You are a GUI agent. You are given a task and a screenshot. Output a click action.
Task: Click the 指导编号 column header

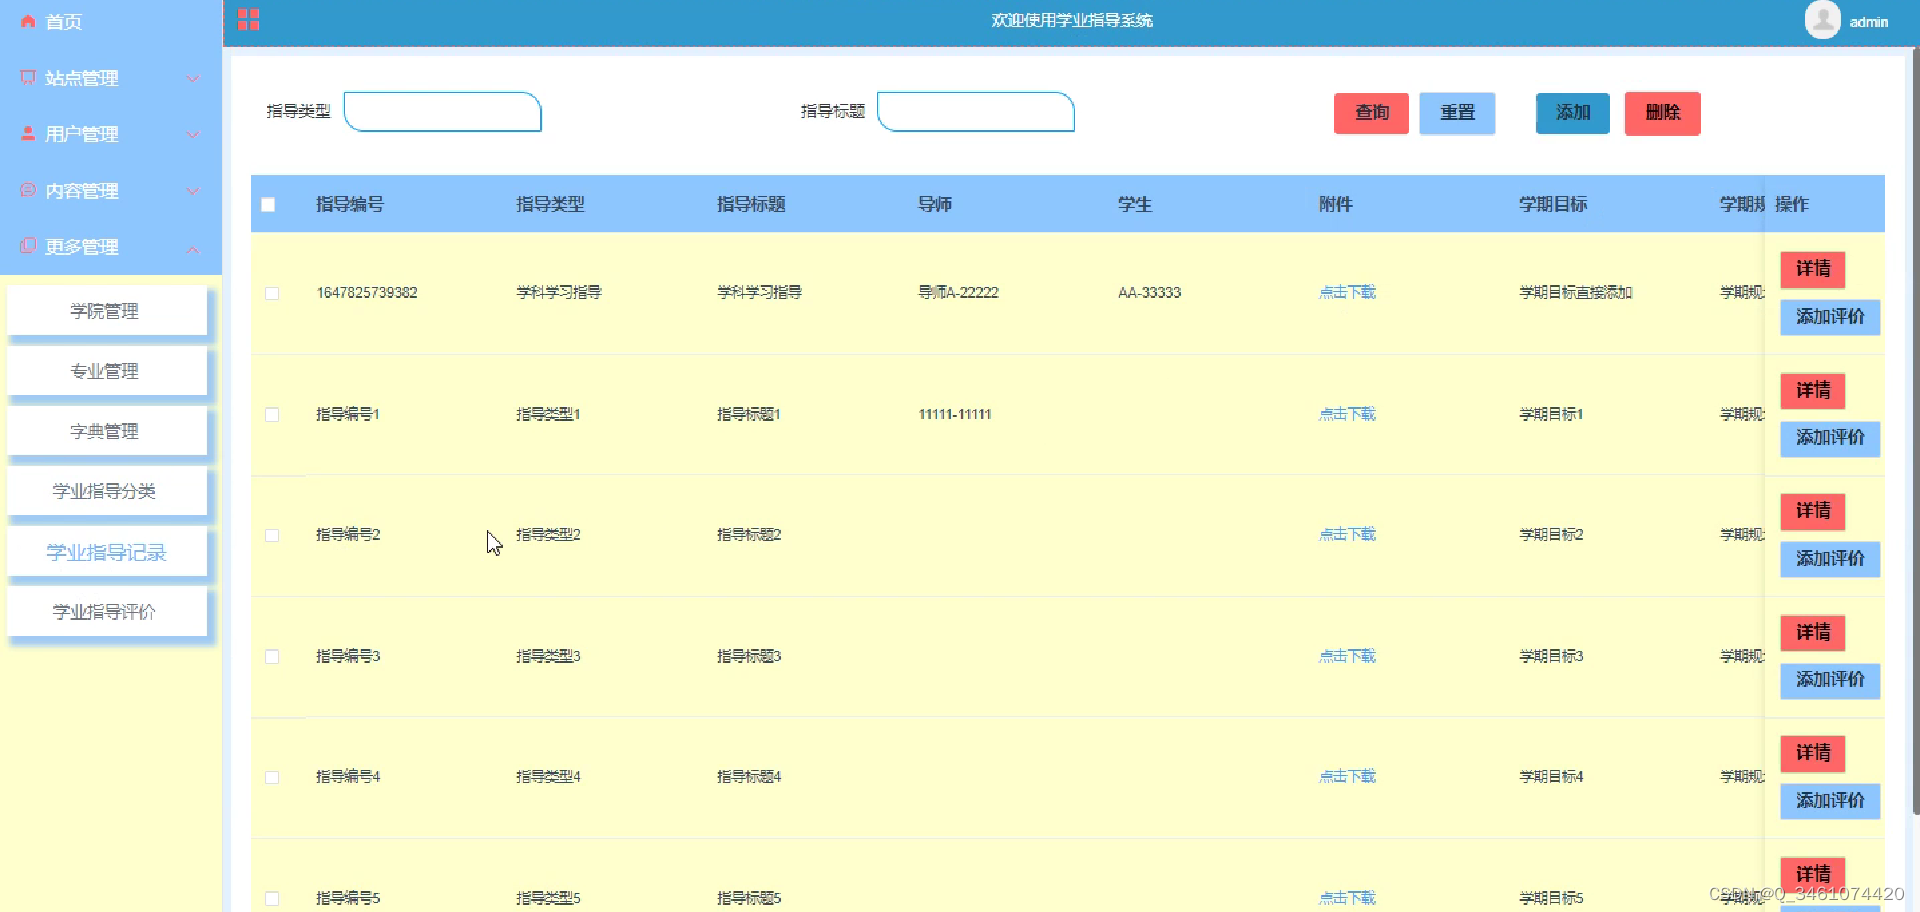[350, 205]
